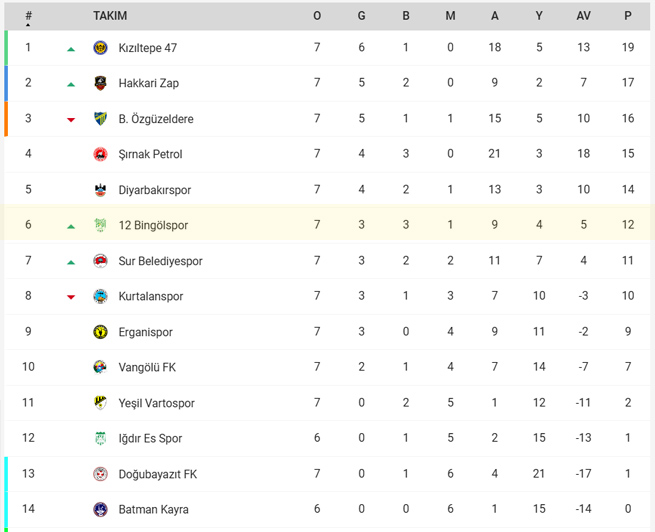Select the Diyarbakırspor club badge
This screenshot has height=532, width=655.
tap(100, 190)
